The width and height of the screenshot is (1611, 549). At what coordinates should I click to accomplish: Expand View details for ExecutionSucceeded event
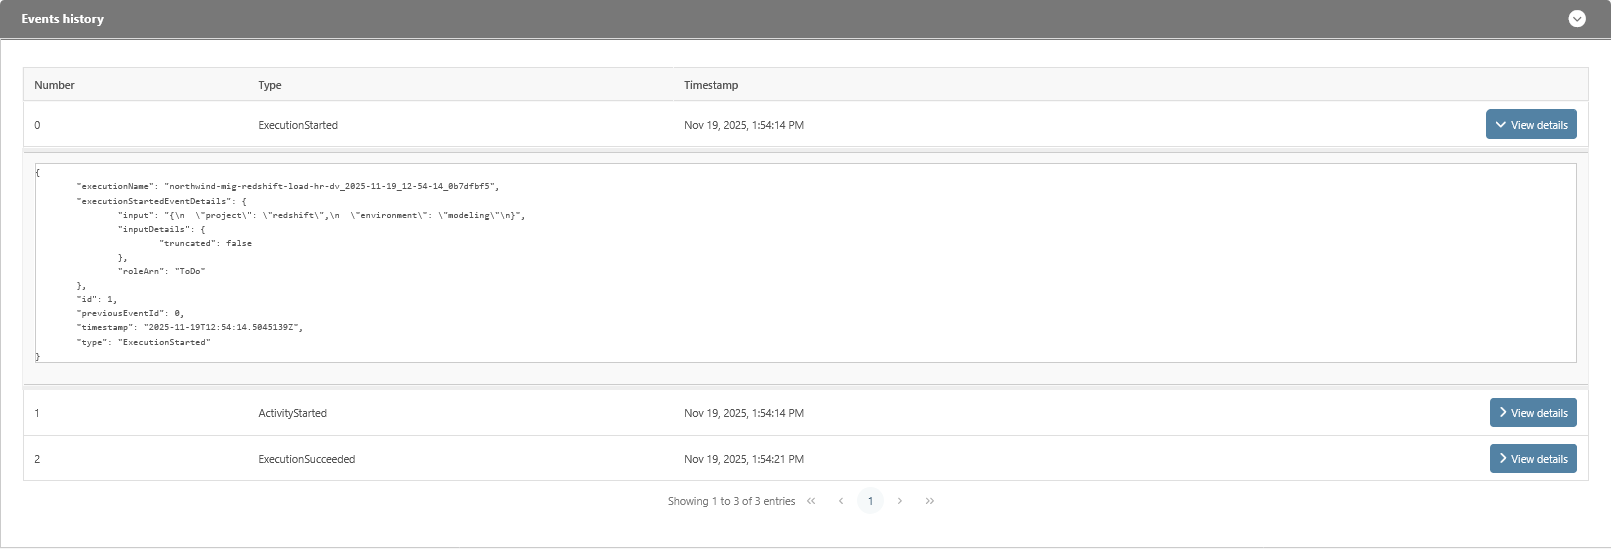[x=1532, y=459]
